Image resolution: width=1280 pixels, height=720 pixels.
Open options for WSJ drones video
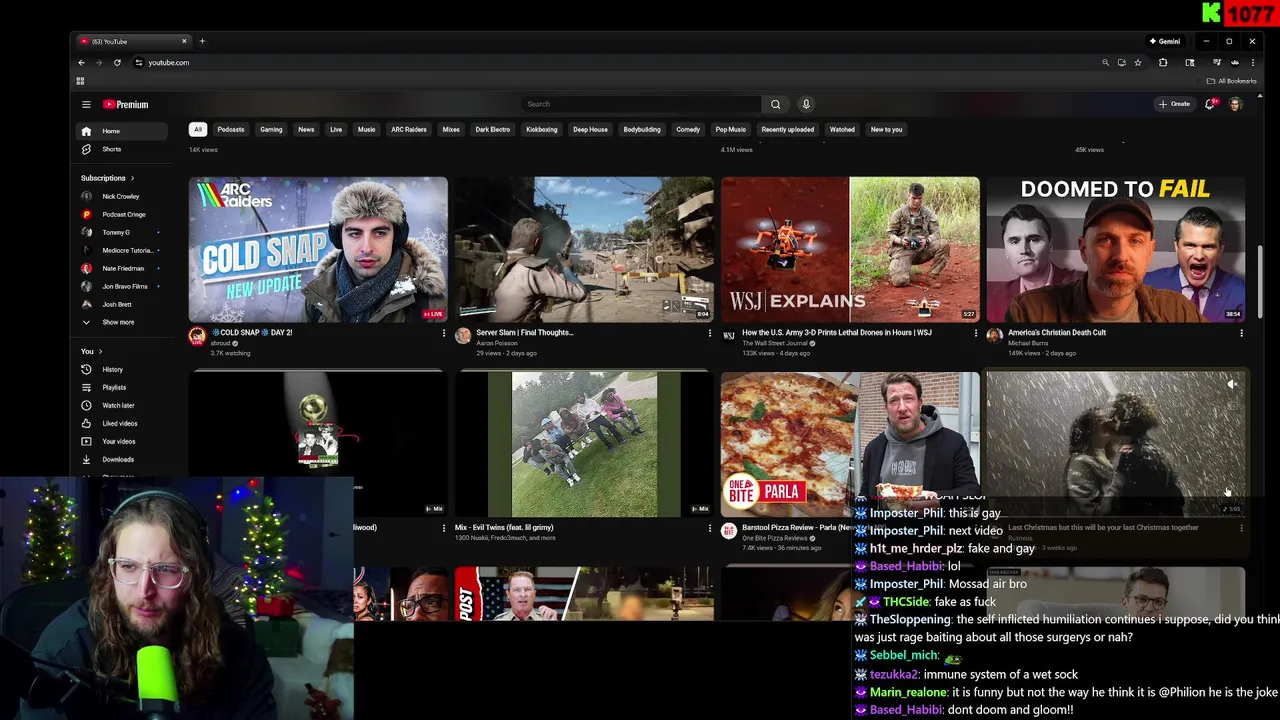pyautogui.click(x=976, y=333)
